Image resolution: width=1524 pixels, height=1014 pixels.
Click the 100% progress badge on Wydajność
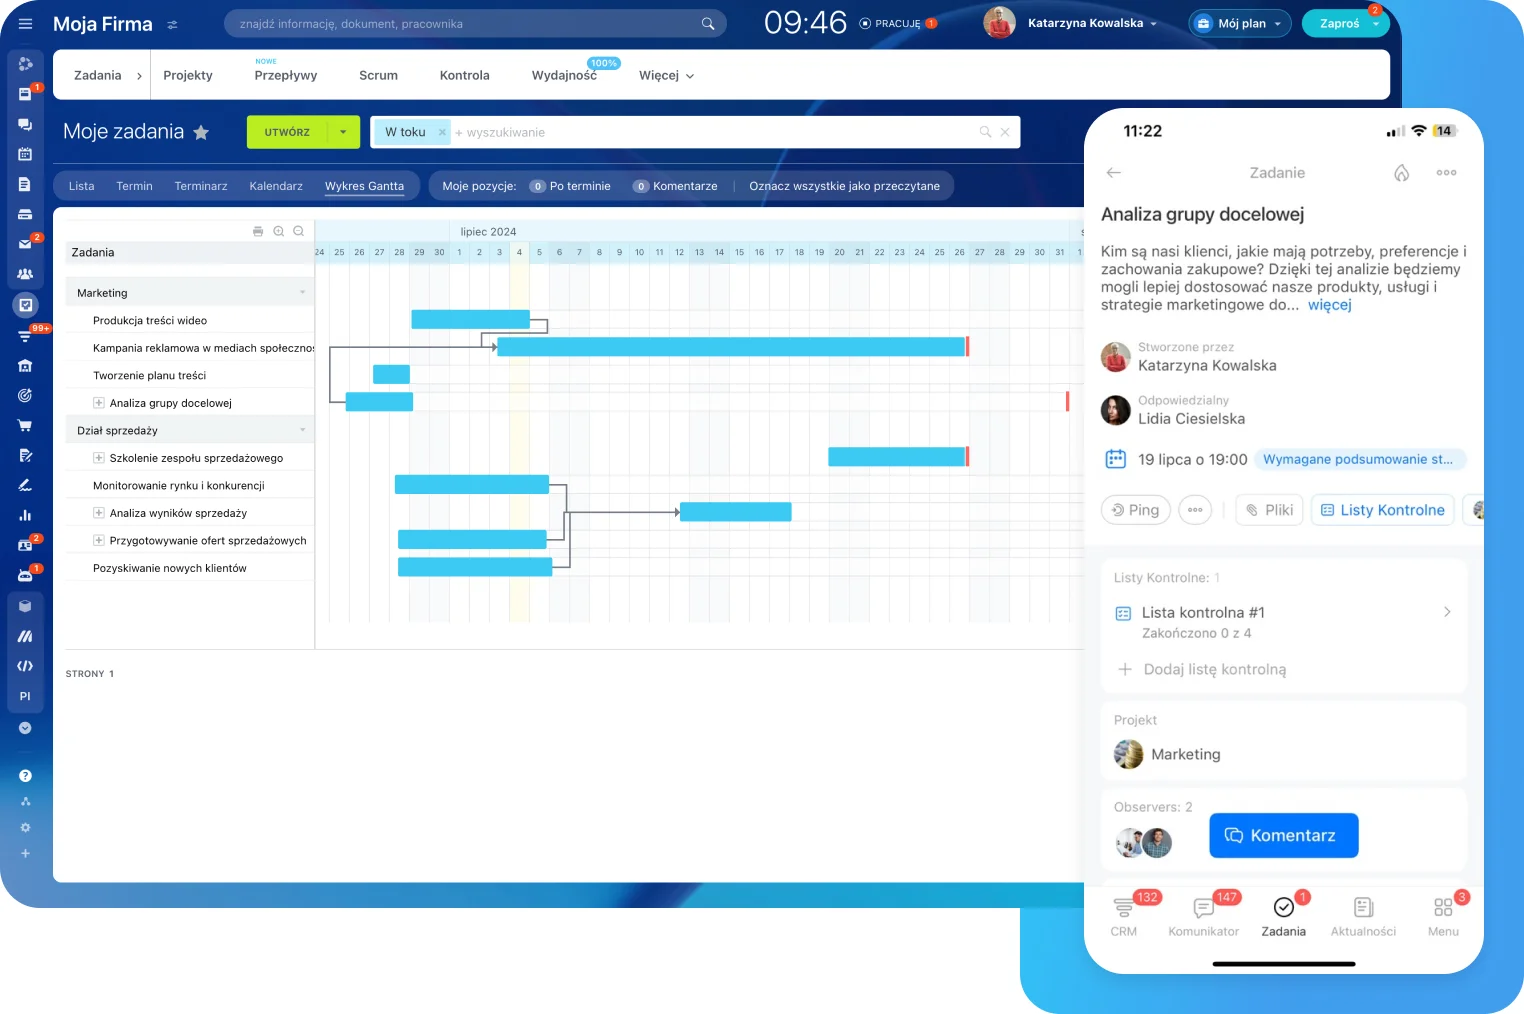(603, 62)
